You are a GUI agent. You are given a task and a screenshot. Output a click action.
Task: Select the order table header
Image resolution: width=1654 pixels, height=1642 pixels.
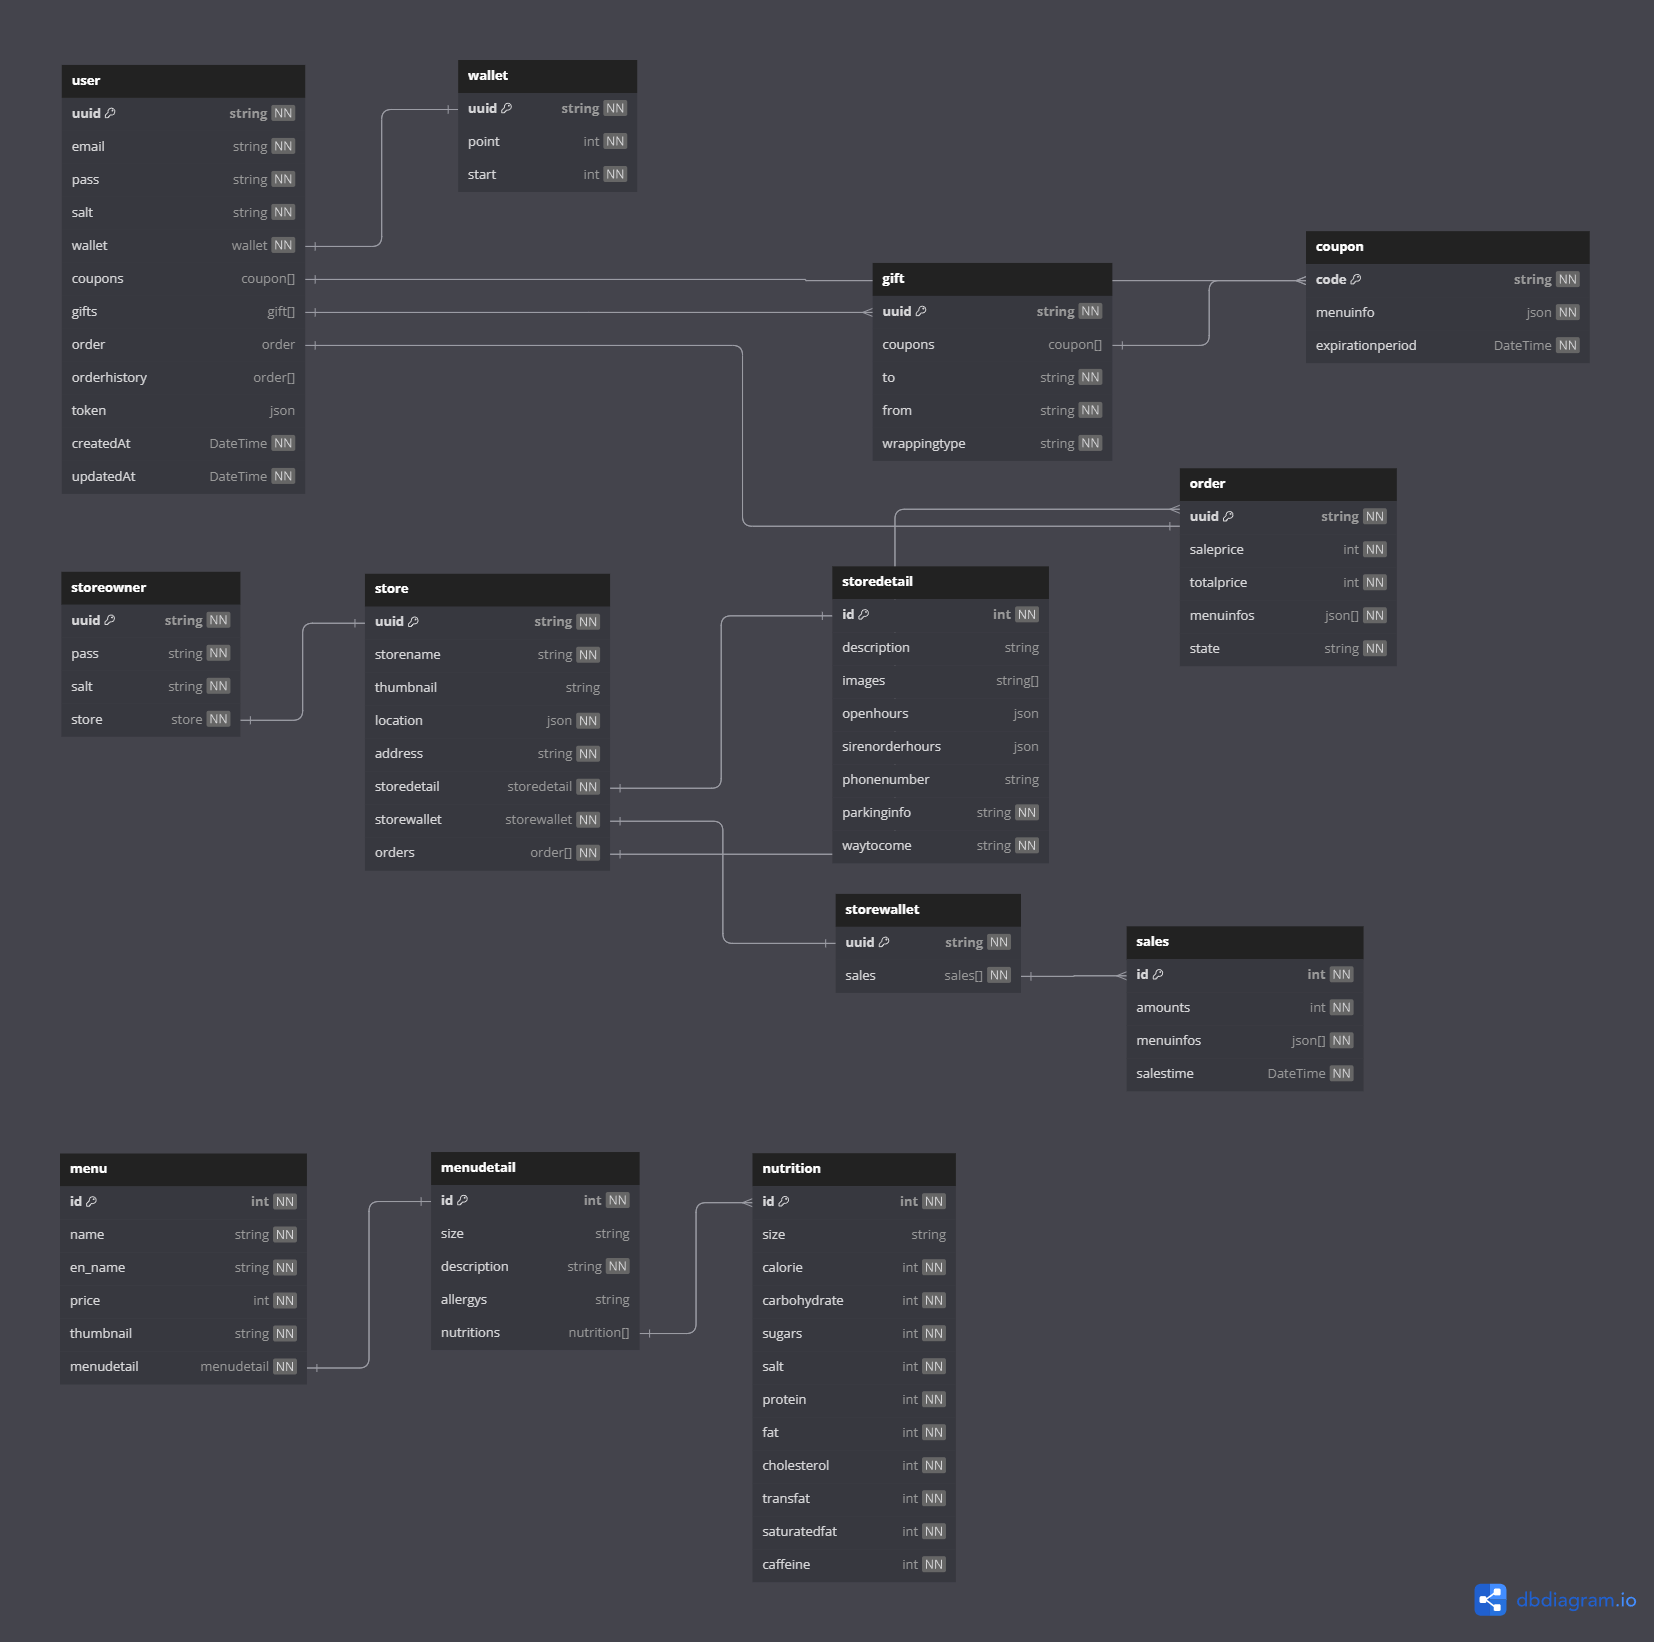point(1288,484)
